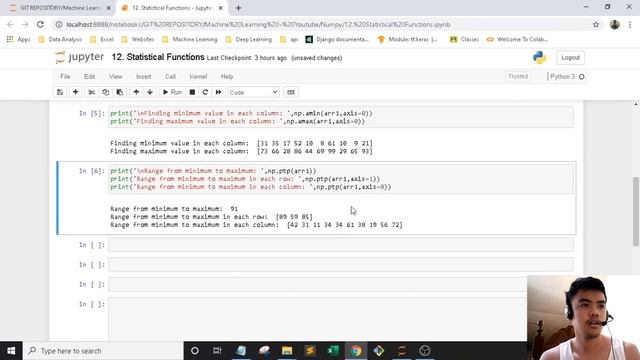Open the Excel bookmark folder
This screenshot has height=360, width=640.
tap(102, 39)
